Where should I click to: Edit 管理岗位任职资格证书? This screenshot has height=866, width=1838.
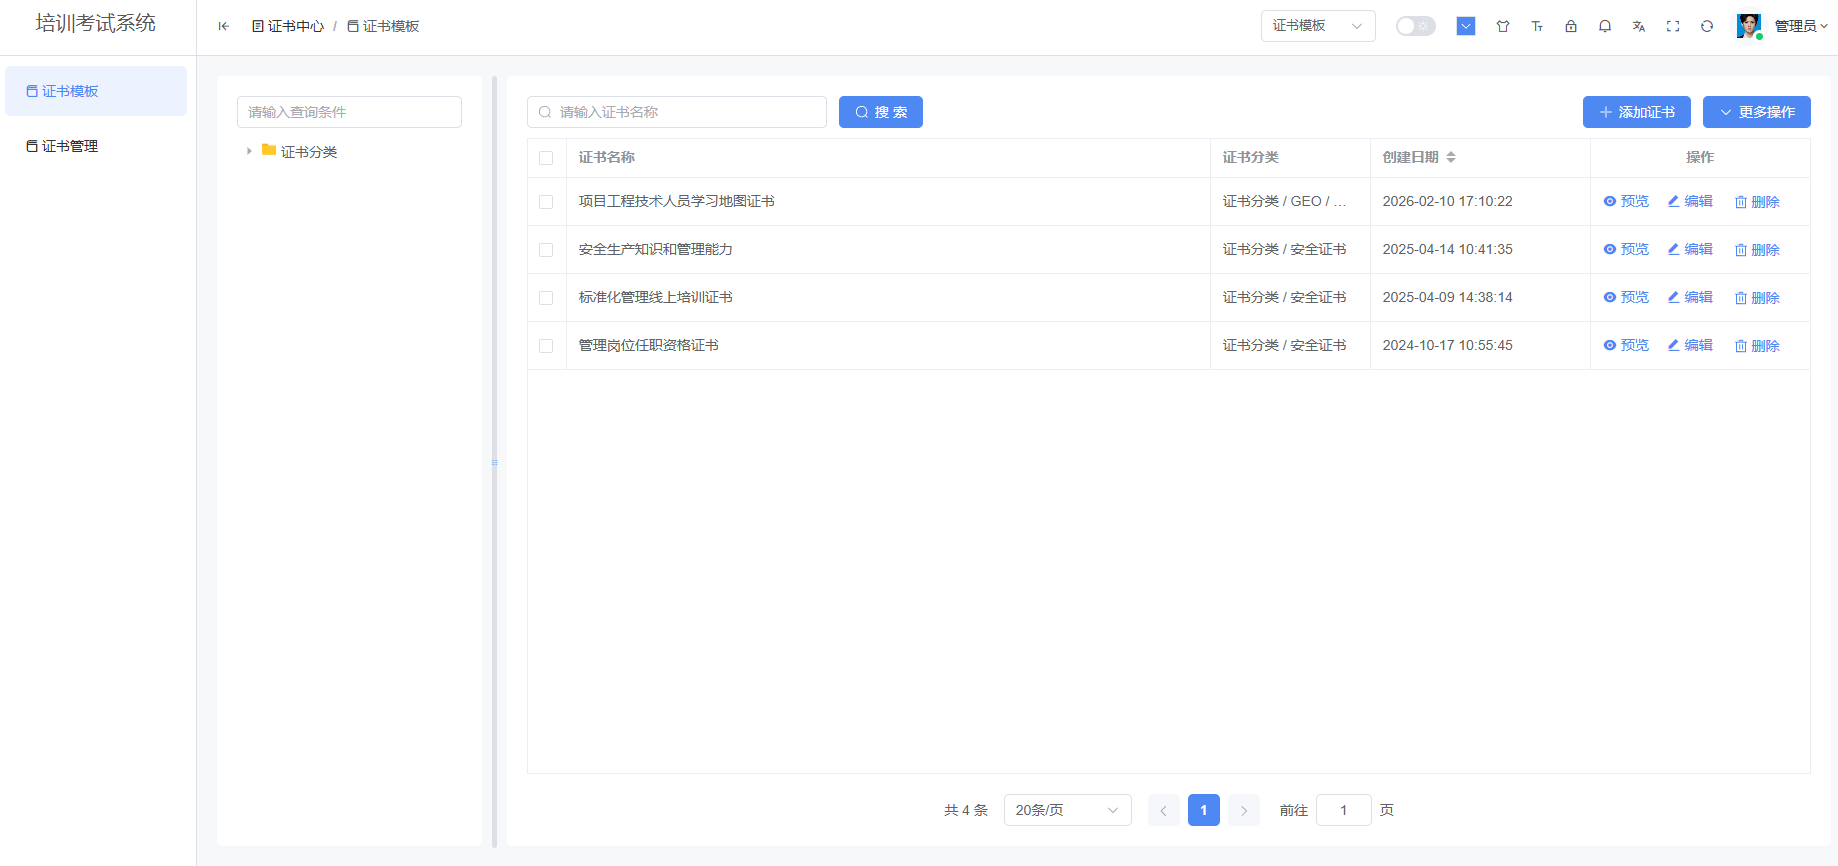pyautogui.click(x=1690, y=345)
